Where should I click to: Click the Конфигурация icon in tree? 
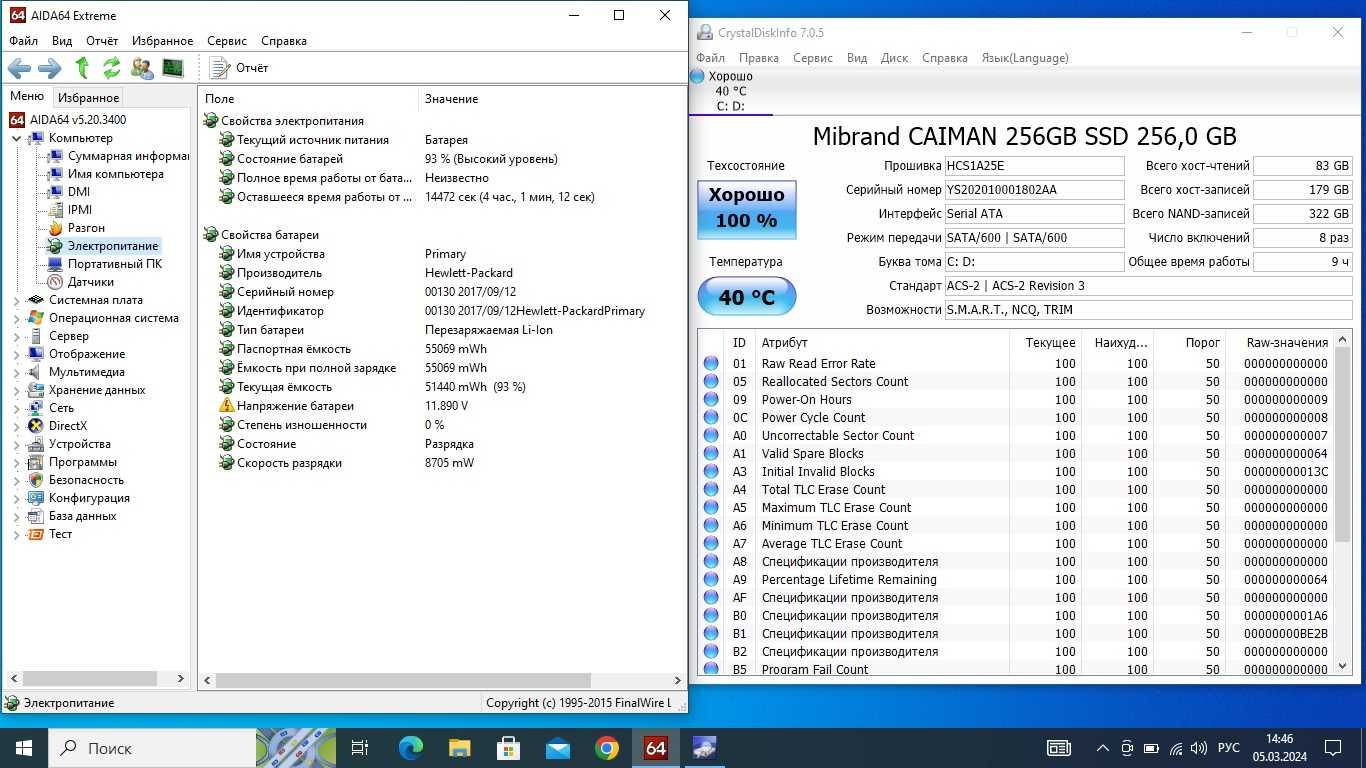coord(36,498)
